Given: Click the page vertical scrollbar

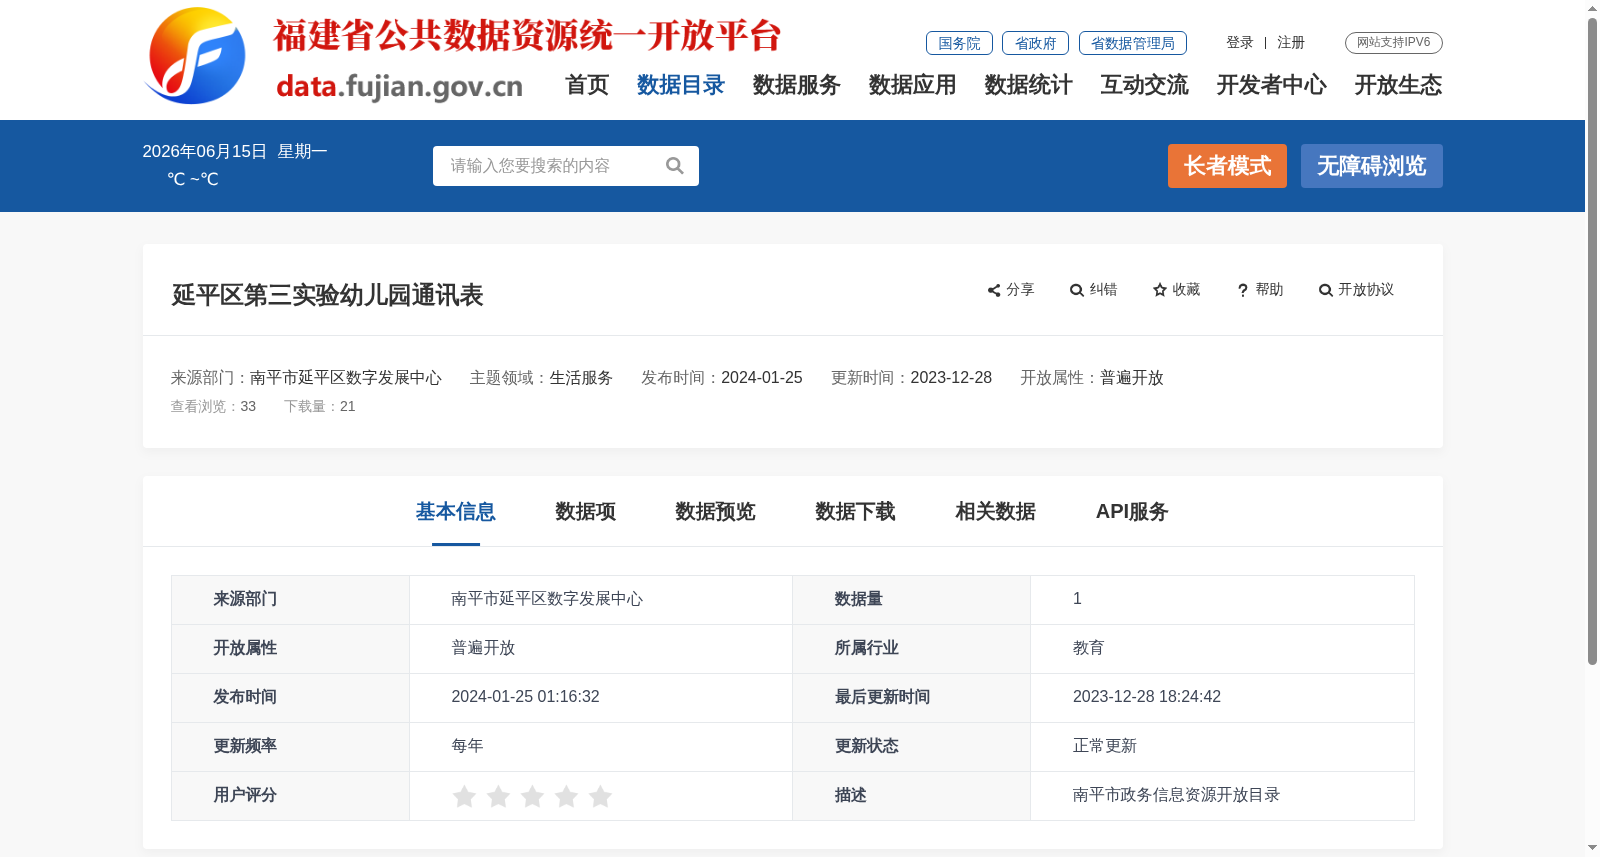Looking at the screenshot, I should pos(1592,340).
